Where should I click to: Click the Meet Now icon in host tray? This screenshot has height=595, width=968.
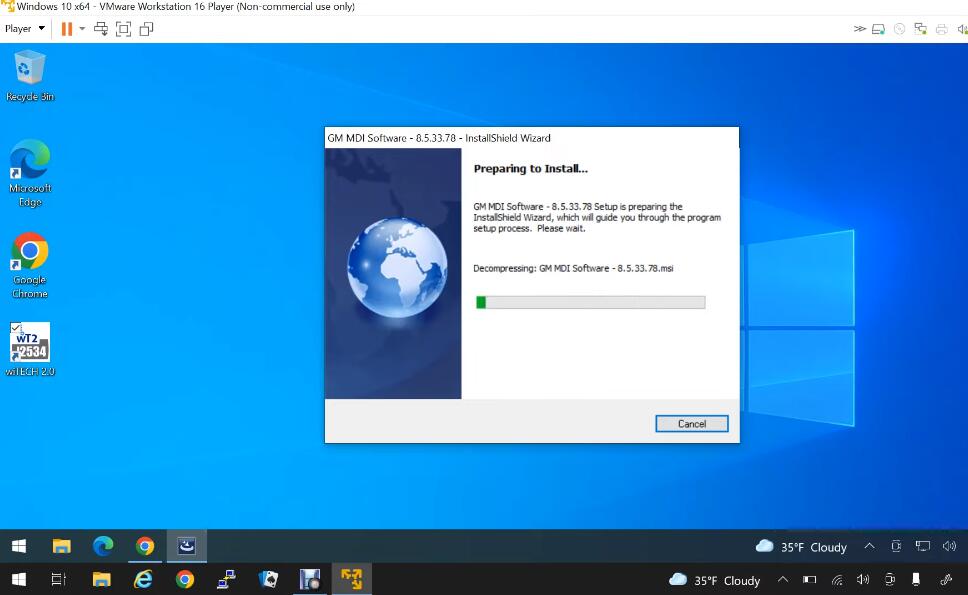890,580
